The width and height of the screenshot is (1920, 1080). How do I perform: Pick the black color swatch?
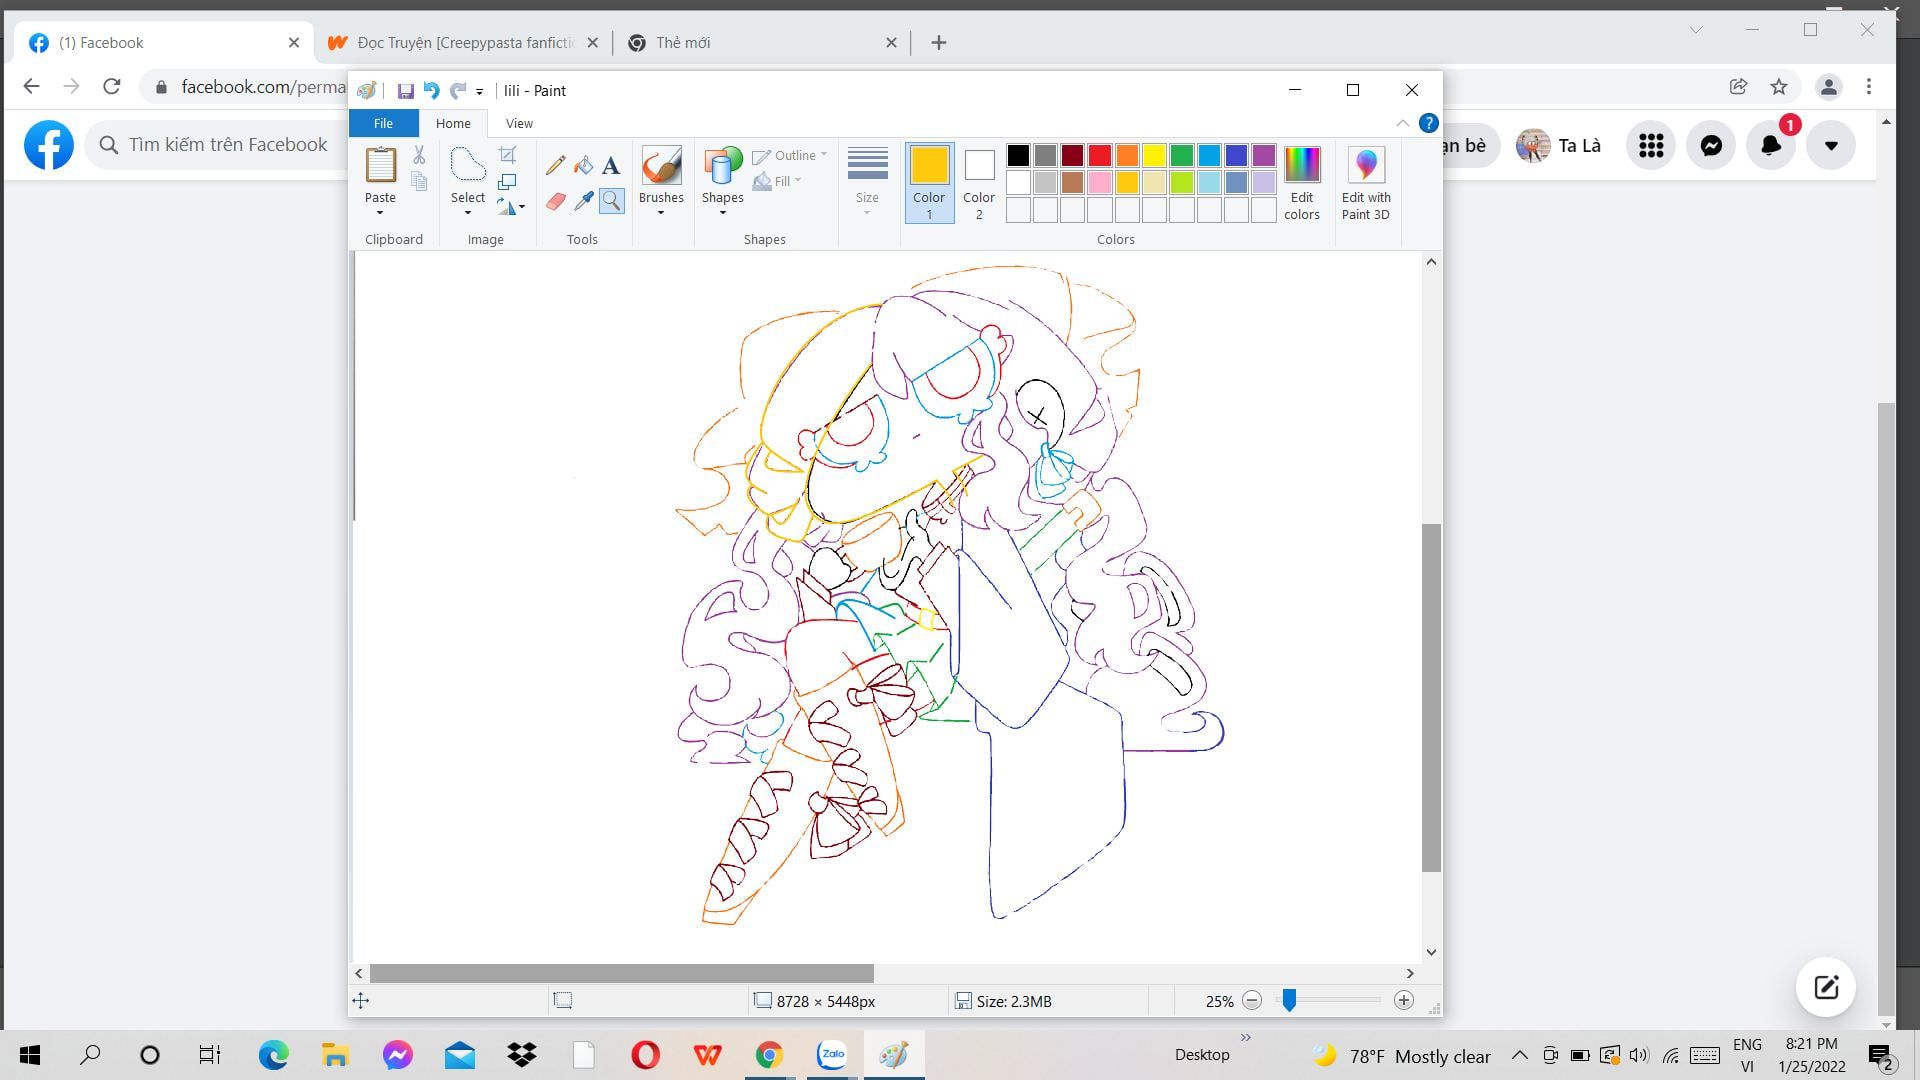[x=1018, y=155]
